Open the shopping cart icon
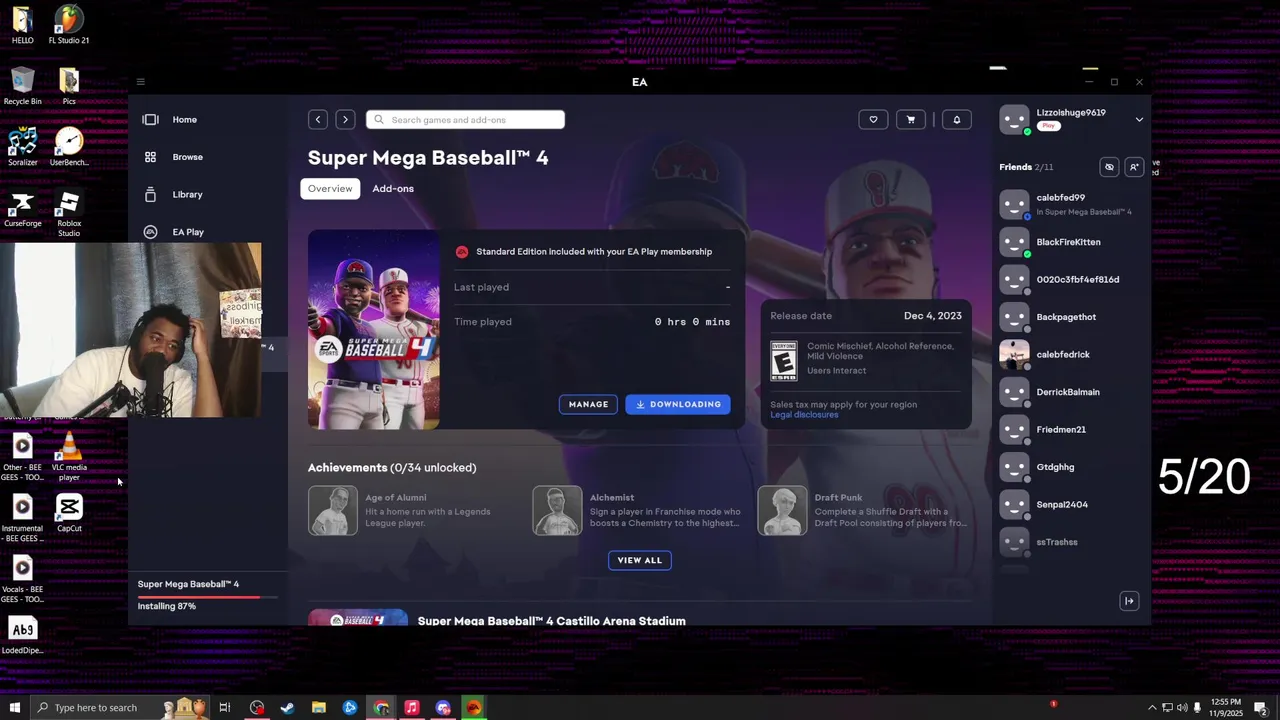 (910, 120)
